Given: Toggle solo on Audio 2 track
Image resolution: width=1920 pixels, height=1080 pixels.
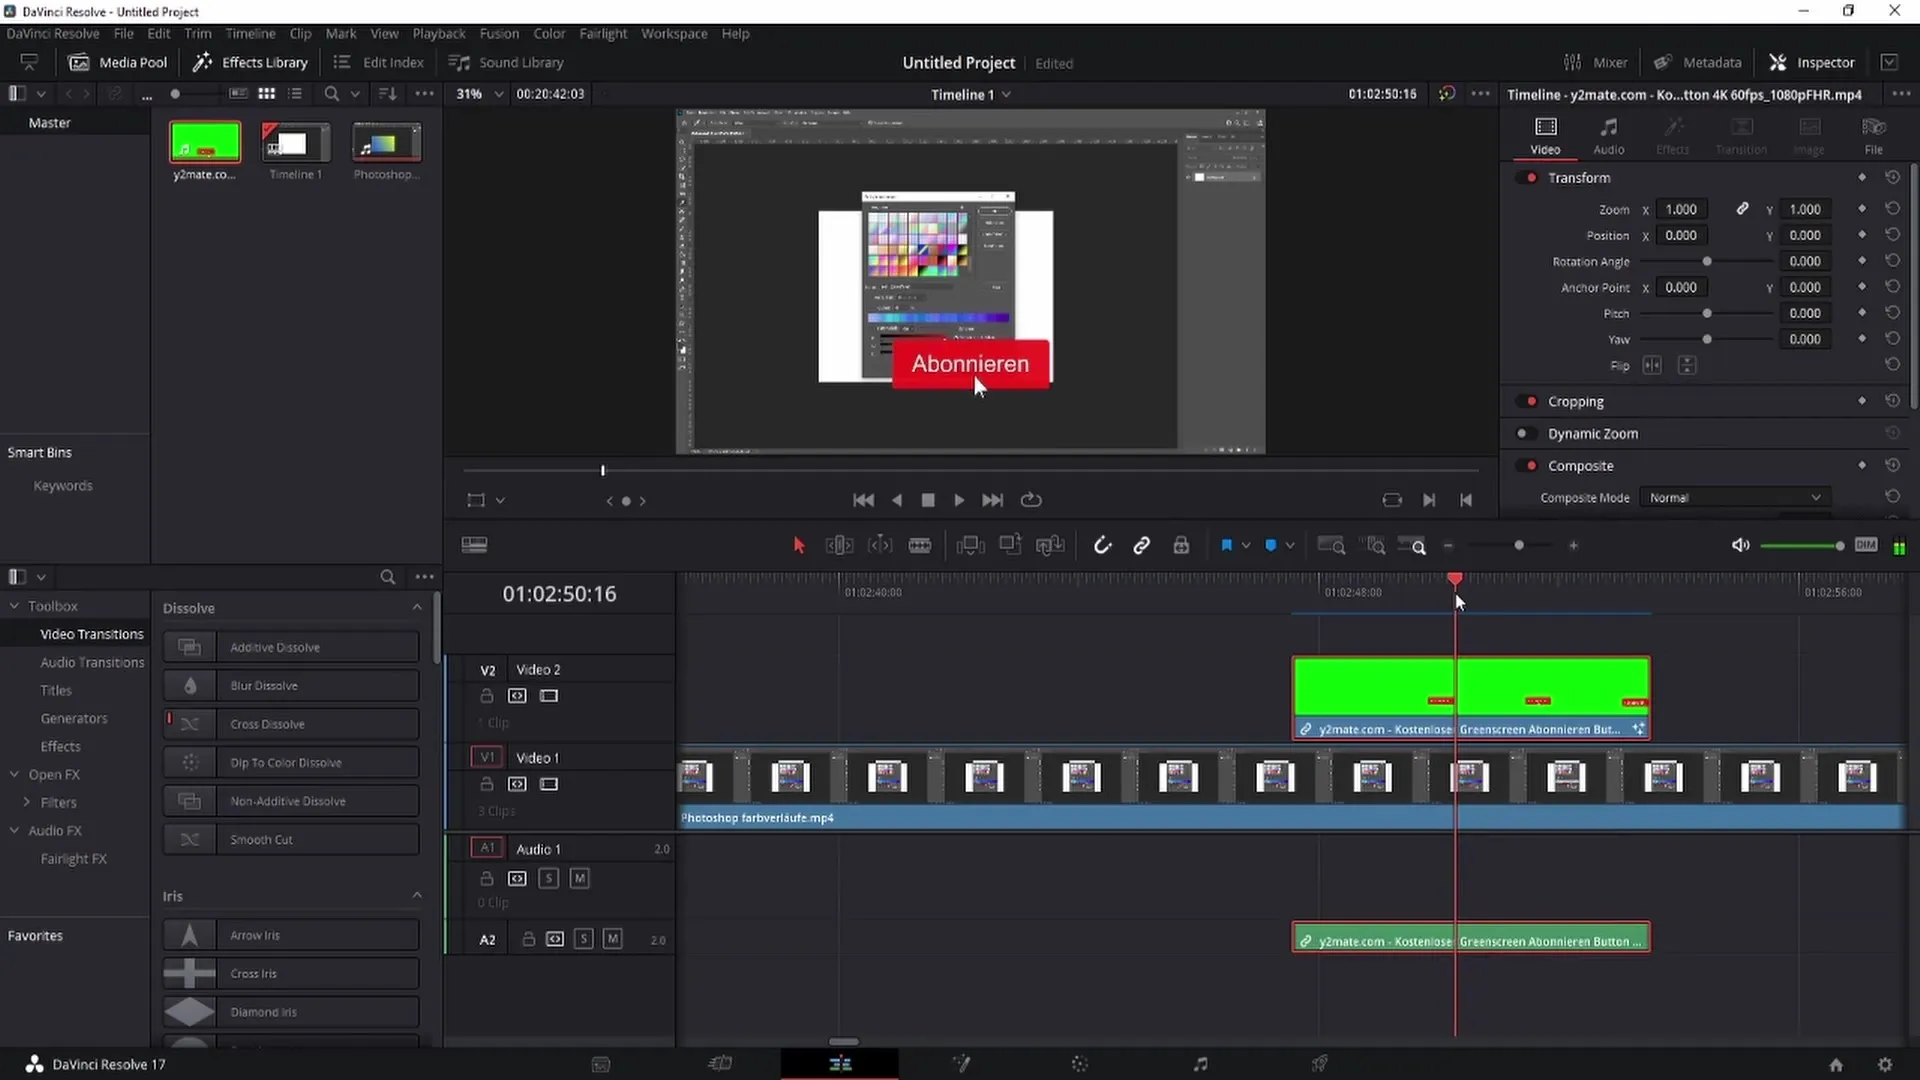Looking at the screenshot, I should click(584, 939).
